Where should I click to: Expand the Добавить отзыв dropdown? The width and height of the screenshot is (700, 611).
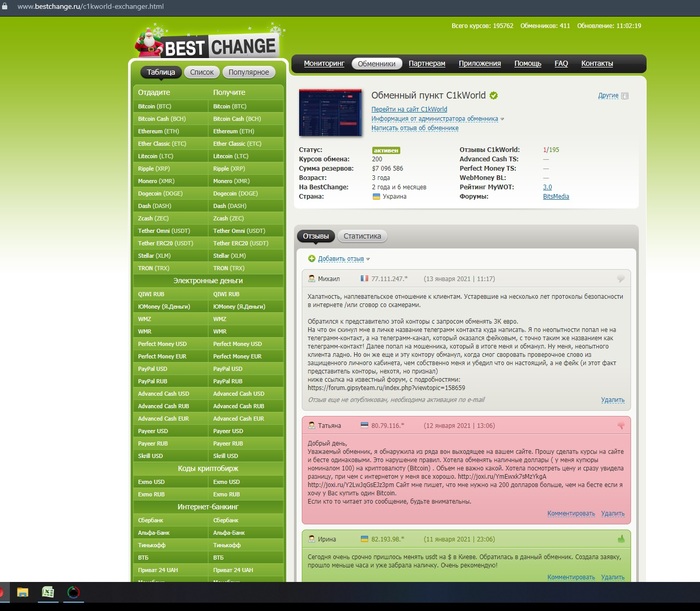point(344,258)
